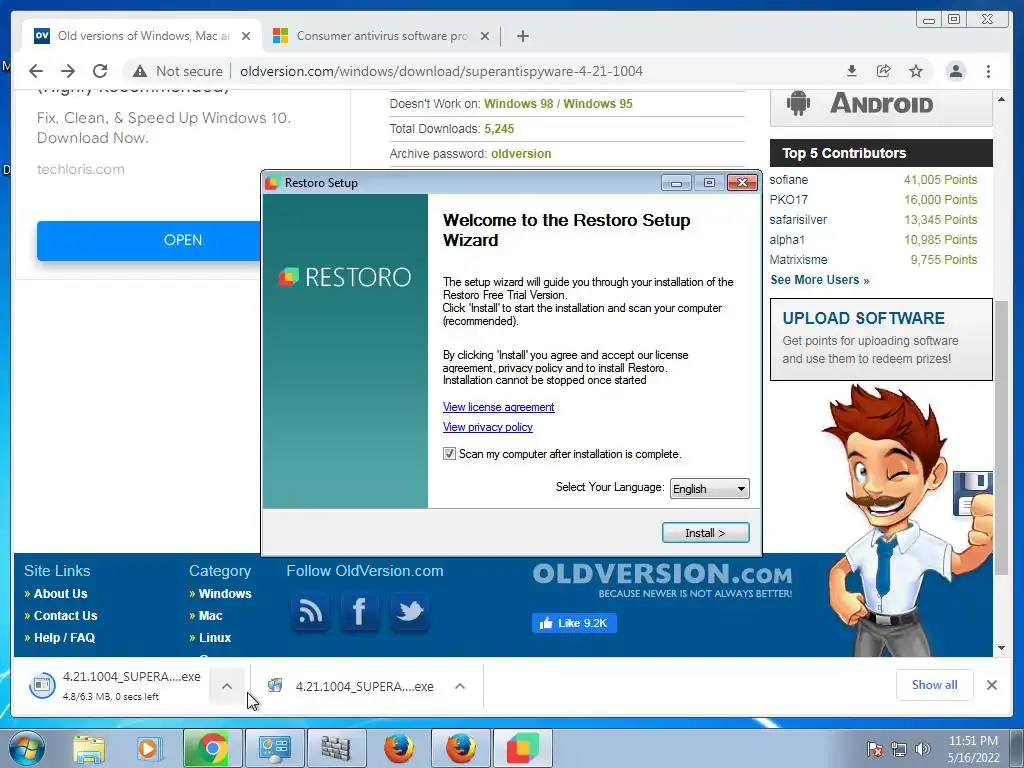This screenshot has height=768, width=1024.
Task: Open Chrome three-dot menu
Action: click(x=988, y=71)
